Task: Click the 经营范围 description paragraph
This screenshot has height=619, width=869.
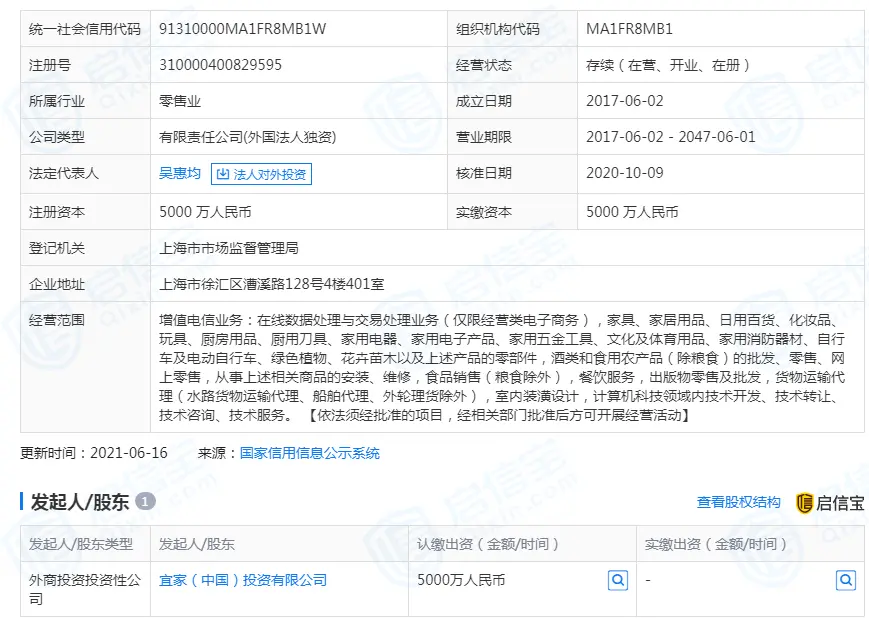Action: point(502,367)
